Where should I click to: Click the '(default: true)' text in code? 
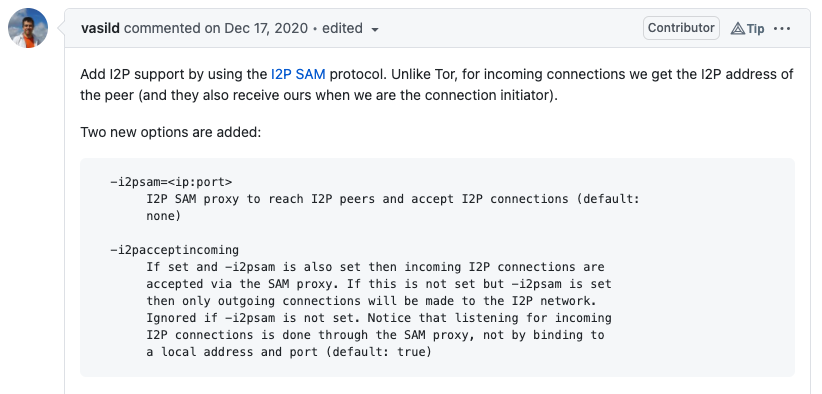coord(378,352)
